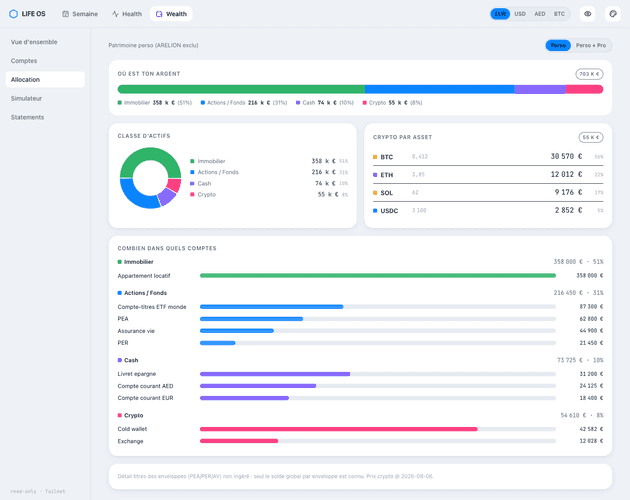Screen dimensions: 630x500
Task: Click the calendar icon beside Semaine
Action: pos(65,14)
